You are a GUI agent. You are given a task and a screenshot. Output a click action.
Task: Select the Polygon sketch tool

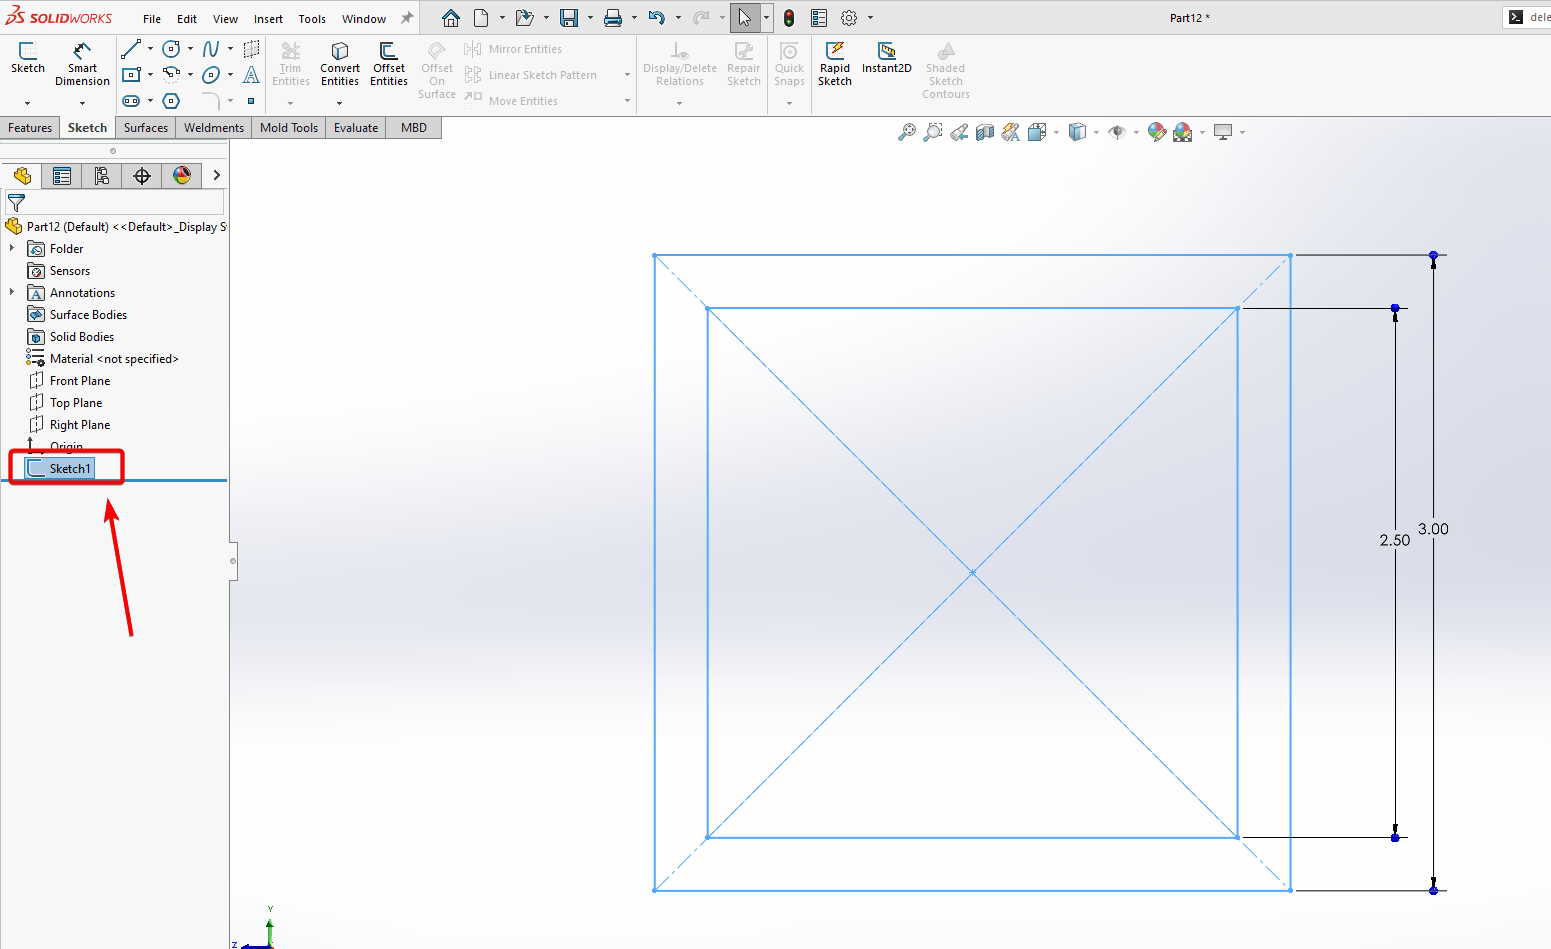171,100
